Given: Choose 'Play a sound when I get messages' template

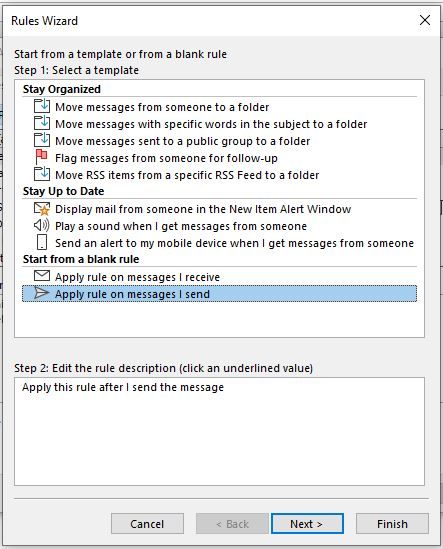Looking at the screenshot, I should point(181,226).
